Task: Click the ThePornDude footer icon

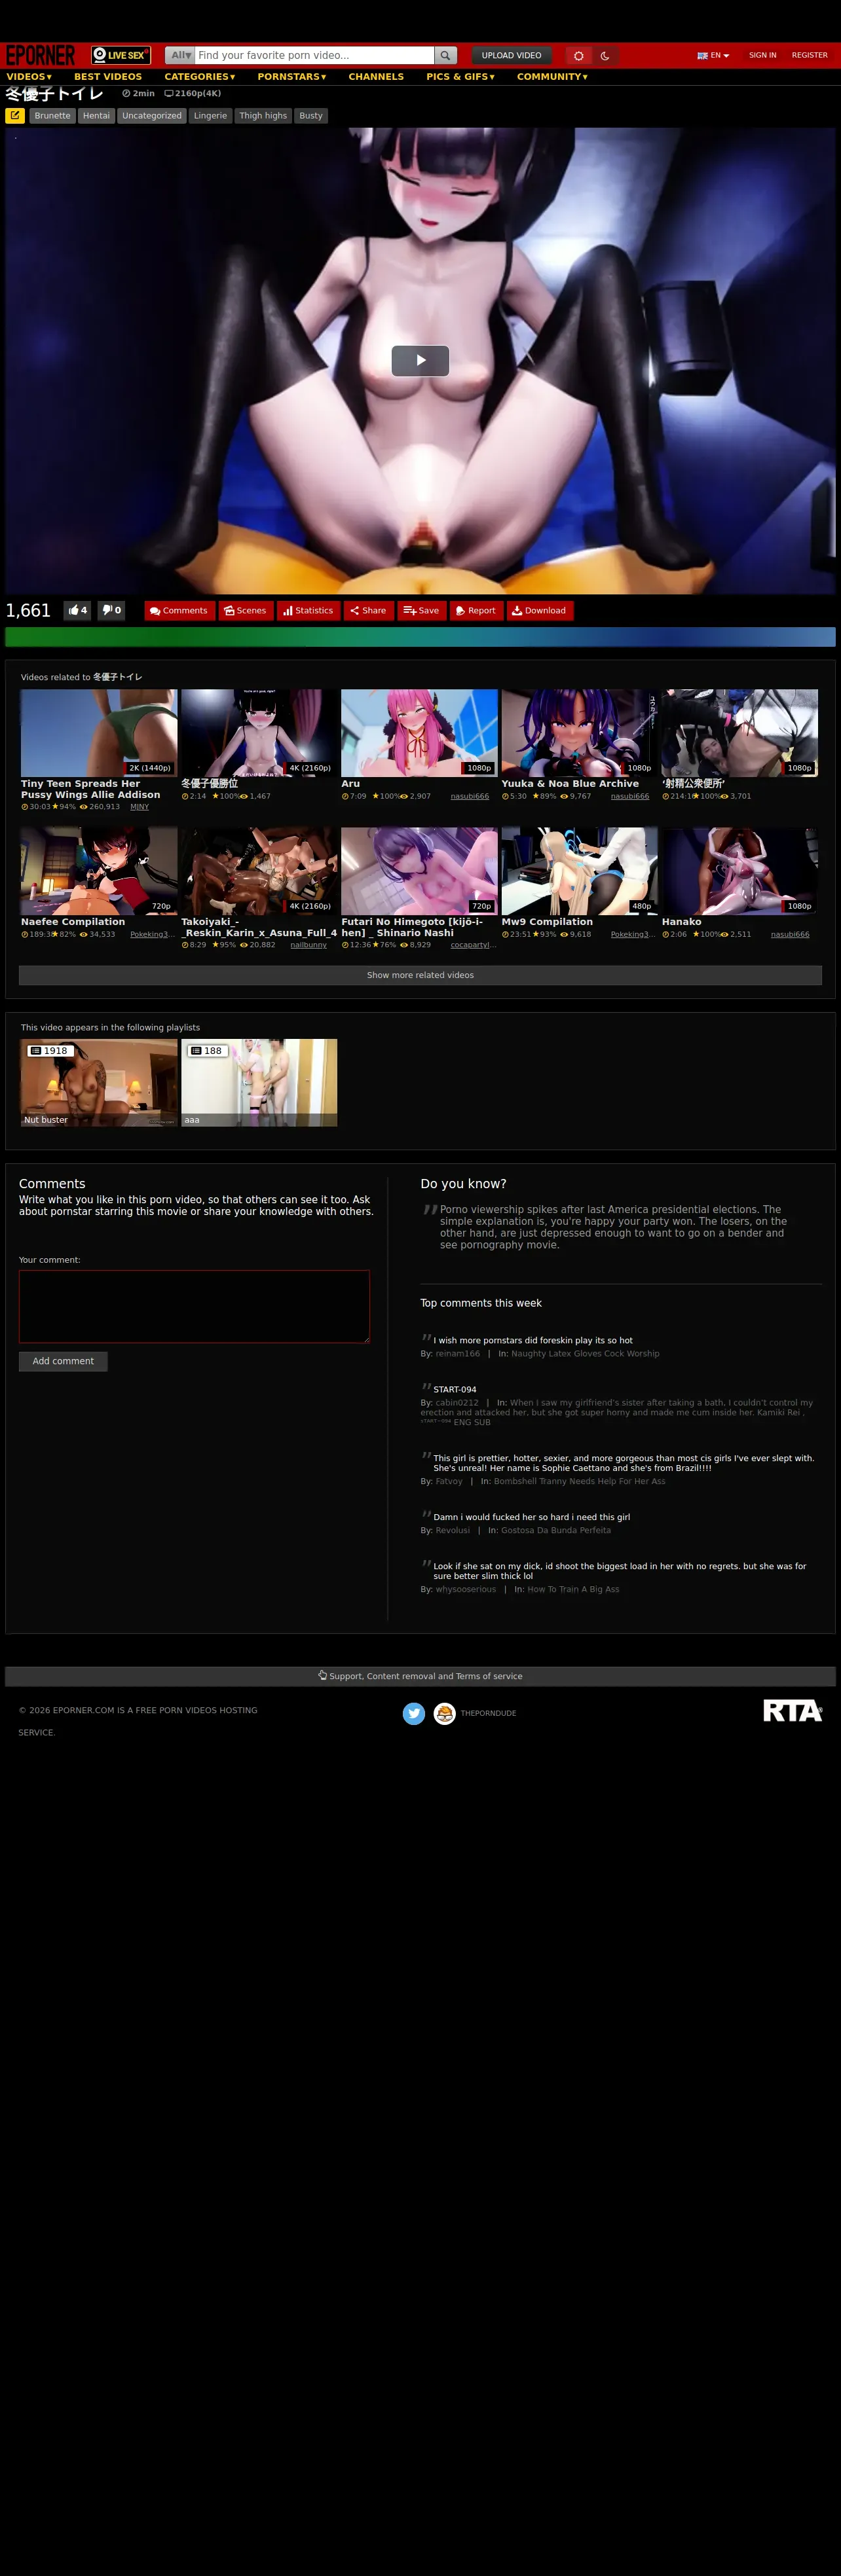Action: [445, 1713]
